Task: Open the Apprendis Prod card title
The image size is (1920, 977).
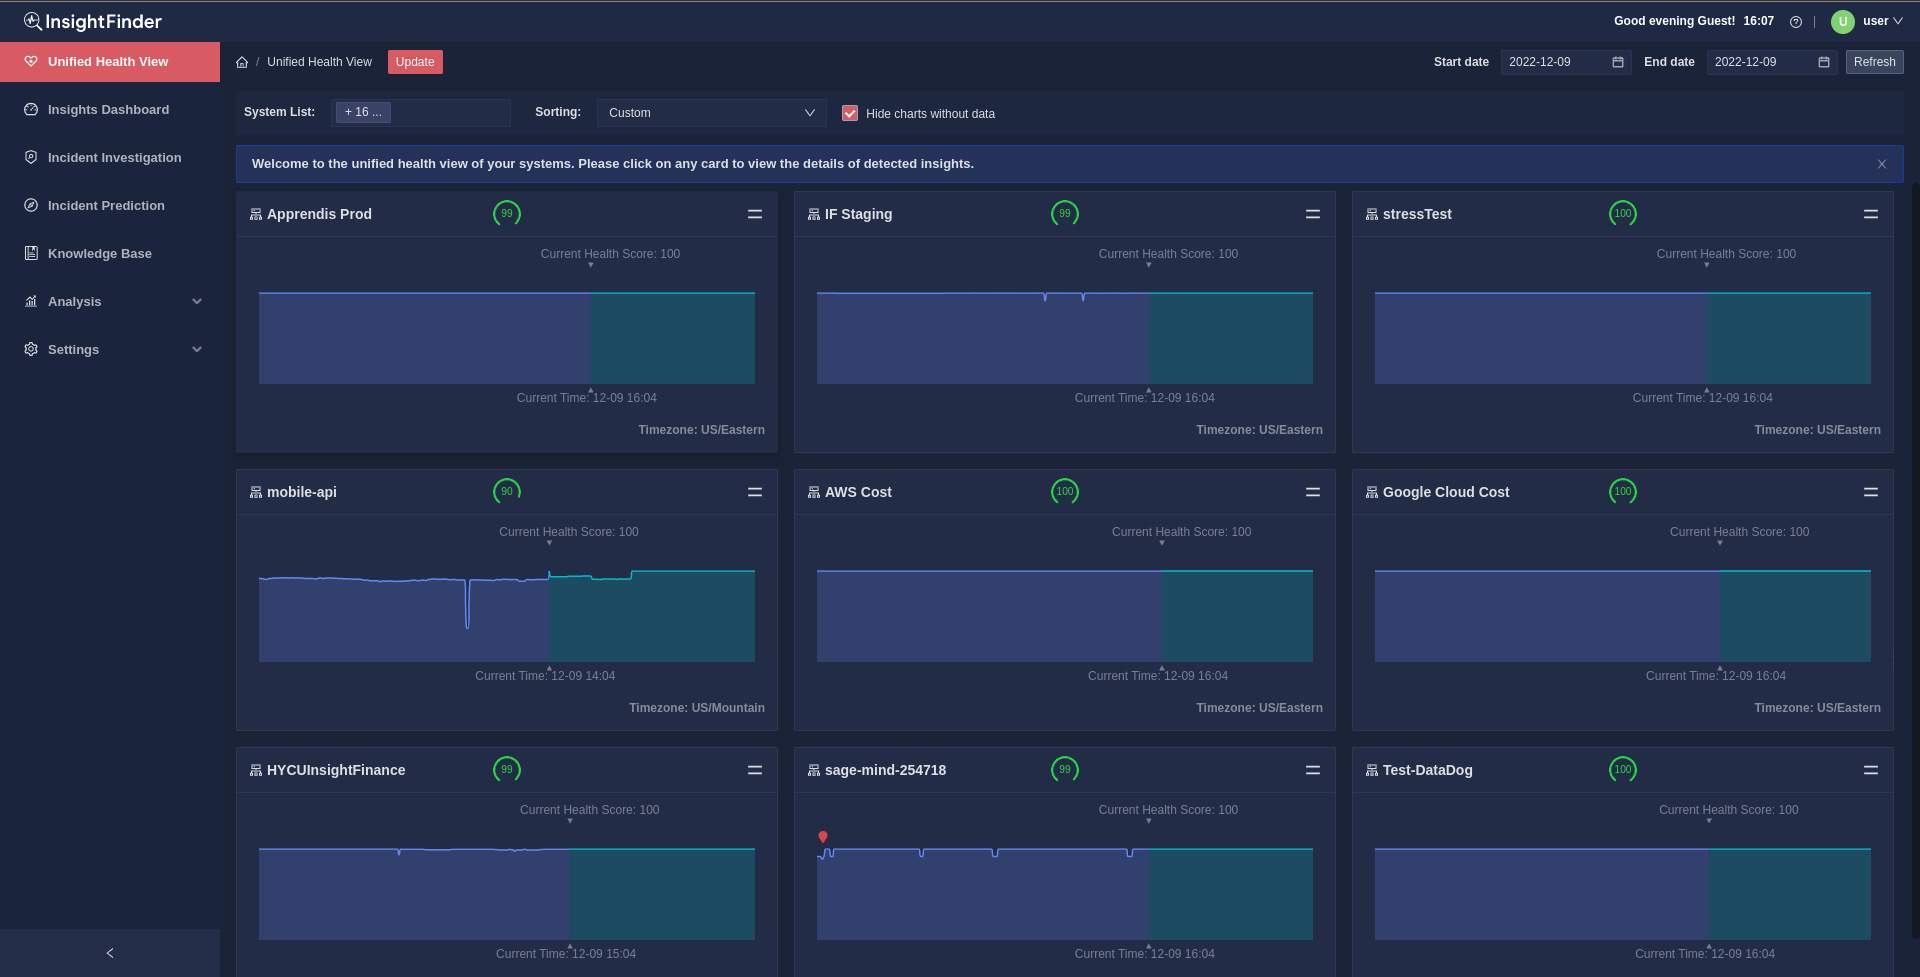Action: 319,214
